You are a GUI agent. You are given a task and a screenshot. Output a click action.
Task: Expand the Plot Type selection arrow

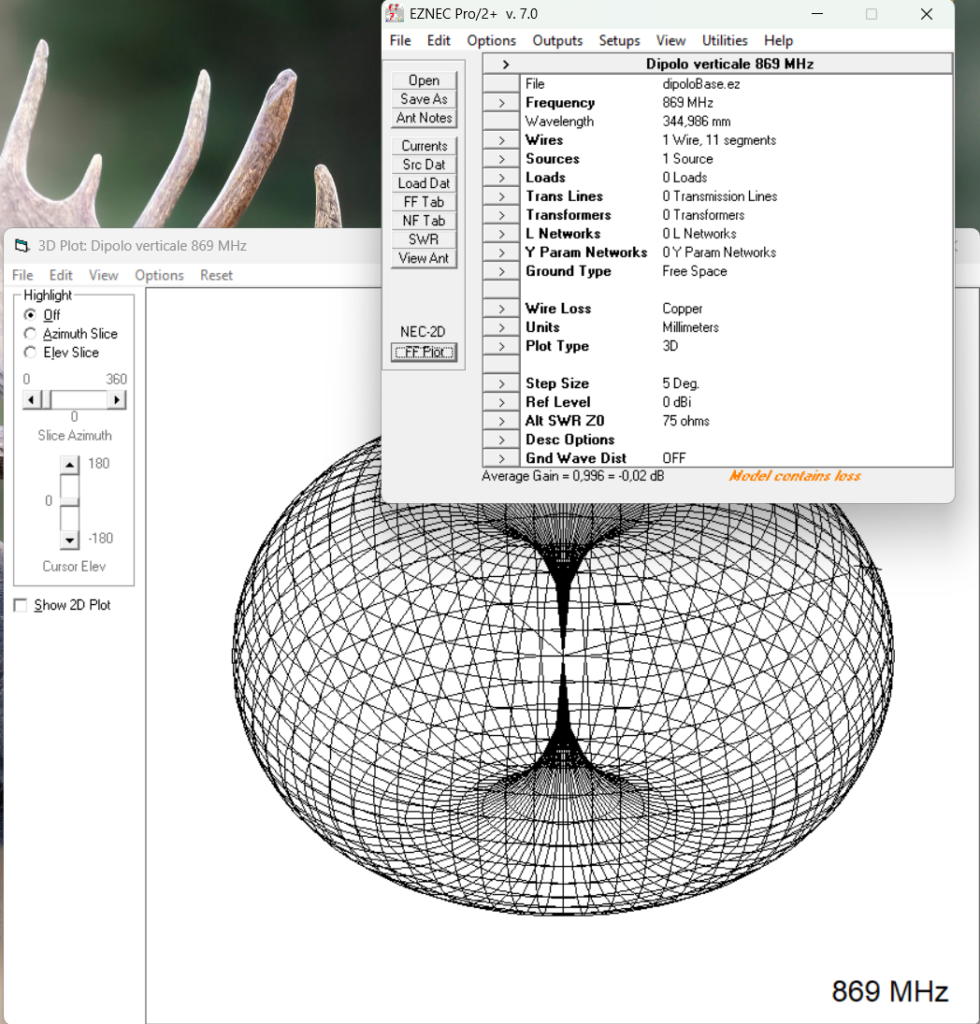[501, 346]
